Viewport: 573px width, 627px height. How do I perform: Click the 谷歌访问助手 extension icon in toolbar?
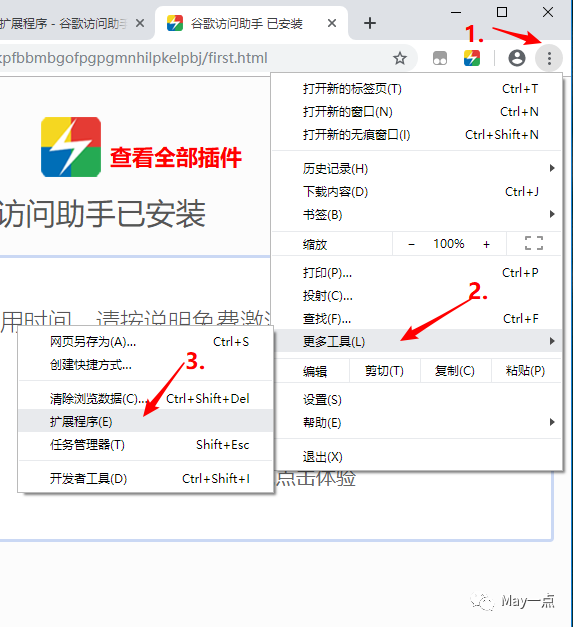click(472, 58)
